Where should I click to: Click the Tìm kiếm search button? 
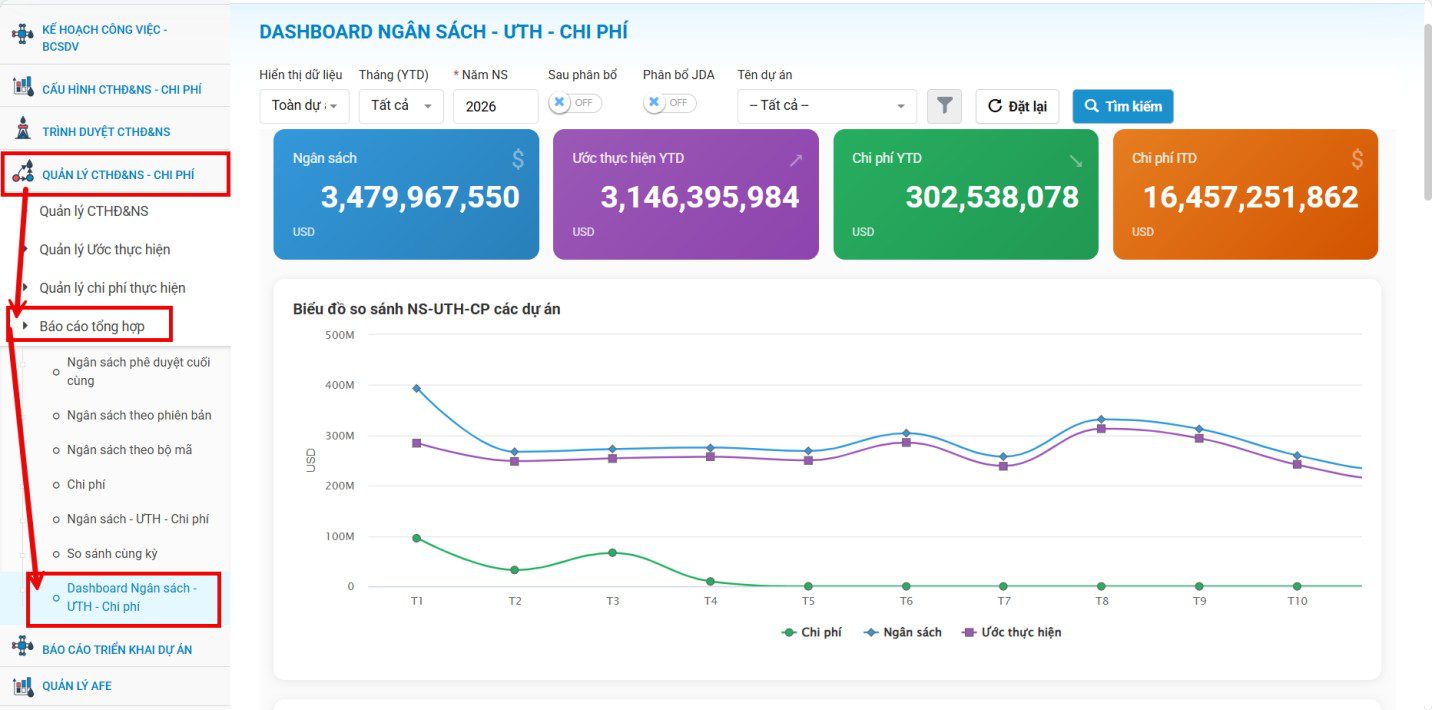tap(1123, 106)
